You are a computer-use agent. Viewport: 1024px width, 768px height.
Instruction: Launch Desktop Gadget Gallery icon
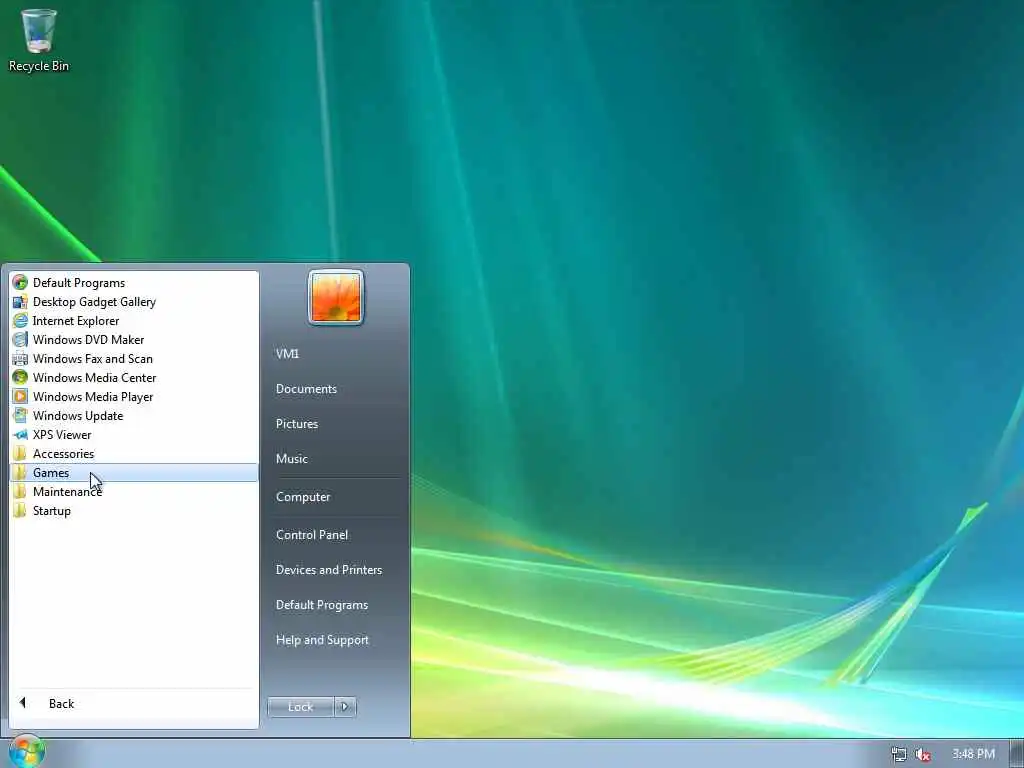tap(20, 302)
